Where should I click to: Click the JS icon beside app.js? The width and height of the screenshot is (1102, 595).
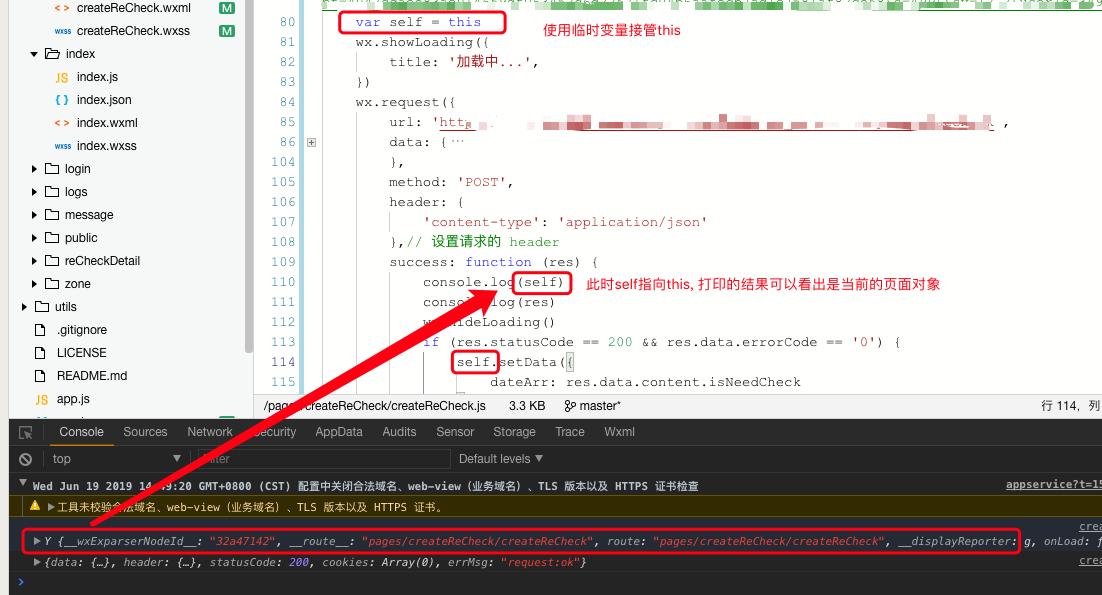(x=41, y=400)
